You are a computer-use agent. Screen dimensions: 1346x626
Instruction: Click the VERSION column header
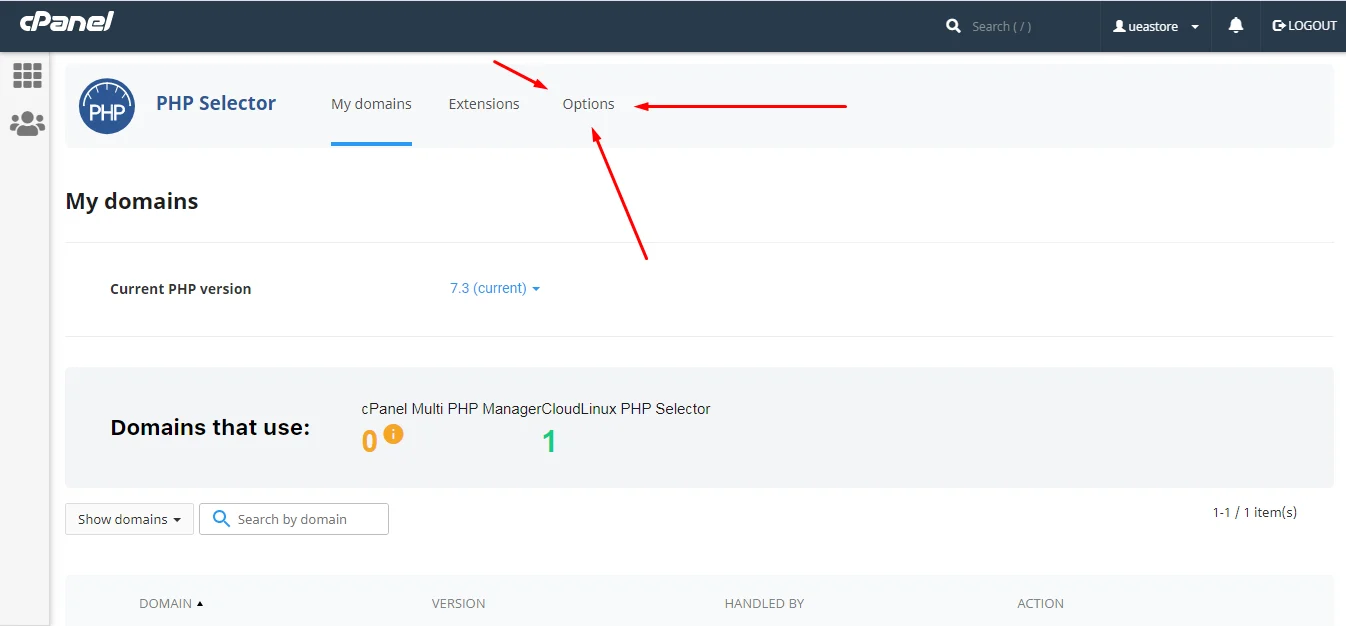pyautogui.click(x=458, y=604)
